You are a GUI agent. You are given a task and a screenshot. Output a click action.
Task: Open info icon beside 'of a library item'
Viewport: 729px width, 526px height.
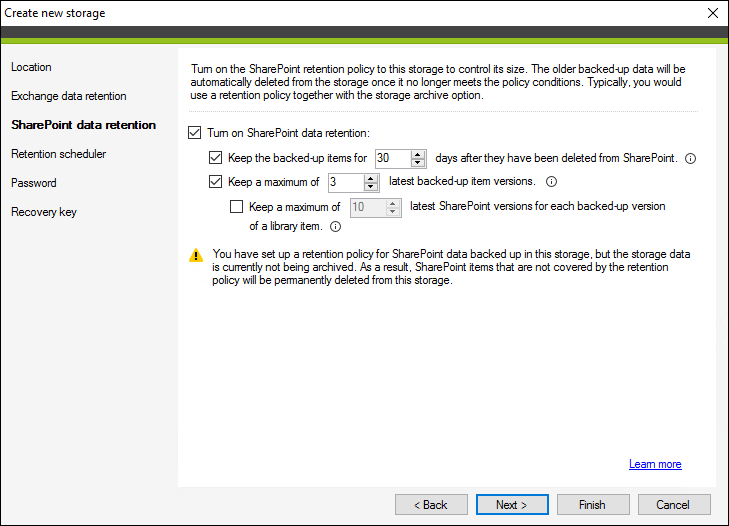pos(335,226)
